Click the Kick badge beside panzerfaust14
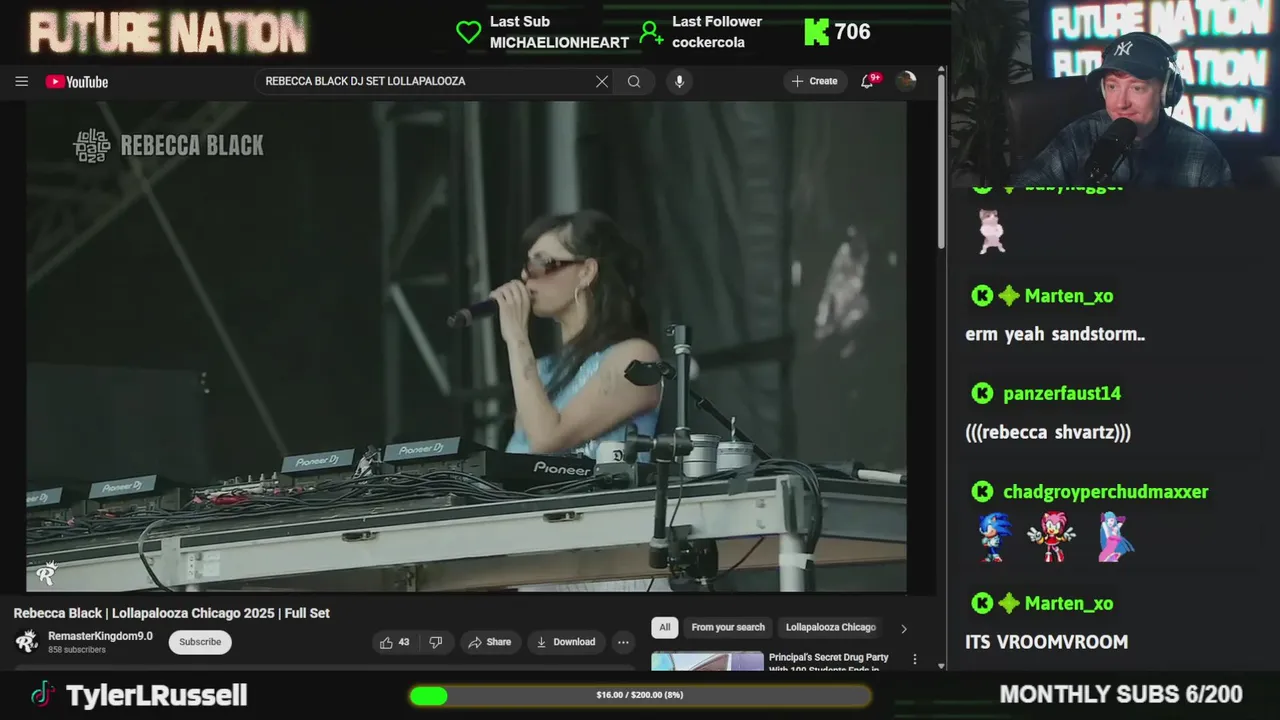 click(x=983, y=394)
